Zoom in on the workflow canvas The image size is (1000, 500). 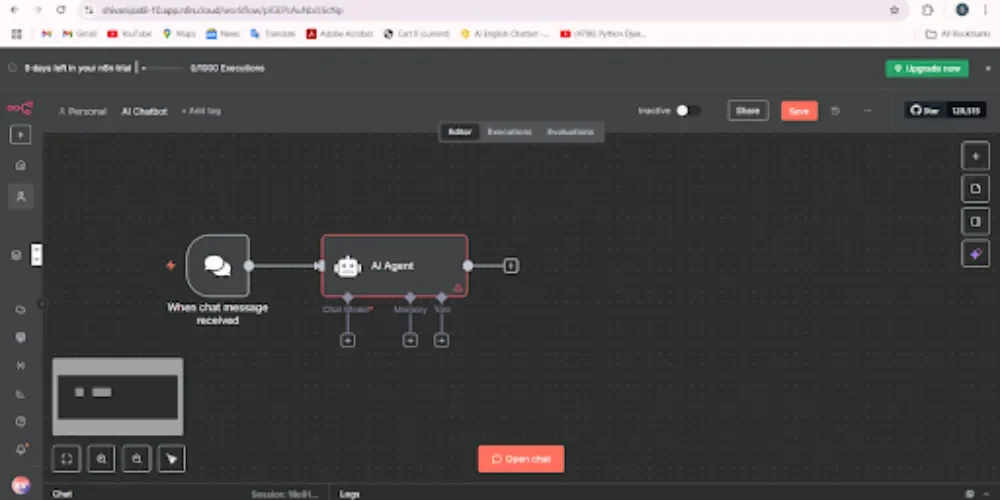coord(101,458)
